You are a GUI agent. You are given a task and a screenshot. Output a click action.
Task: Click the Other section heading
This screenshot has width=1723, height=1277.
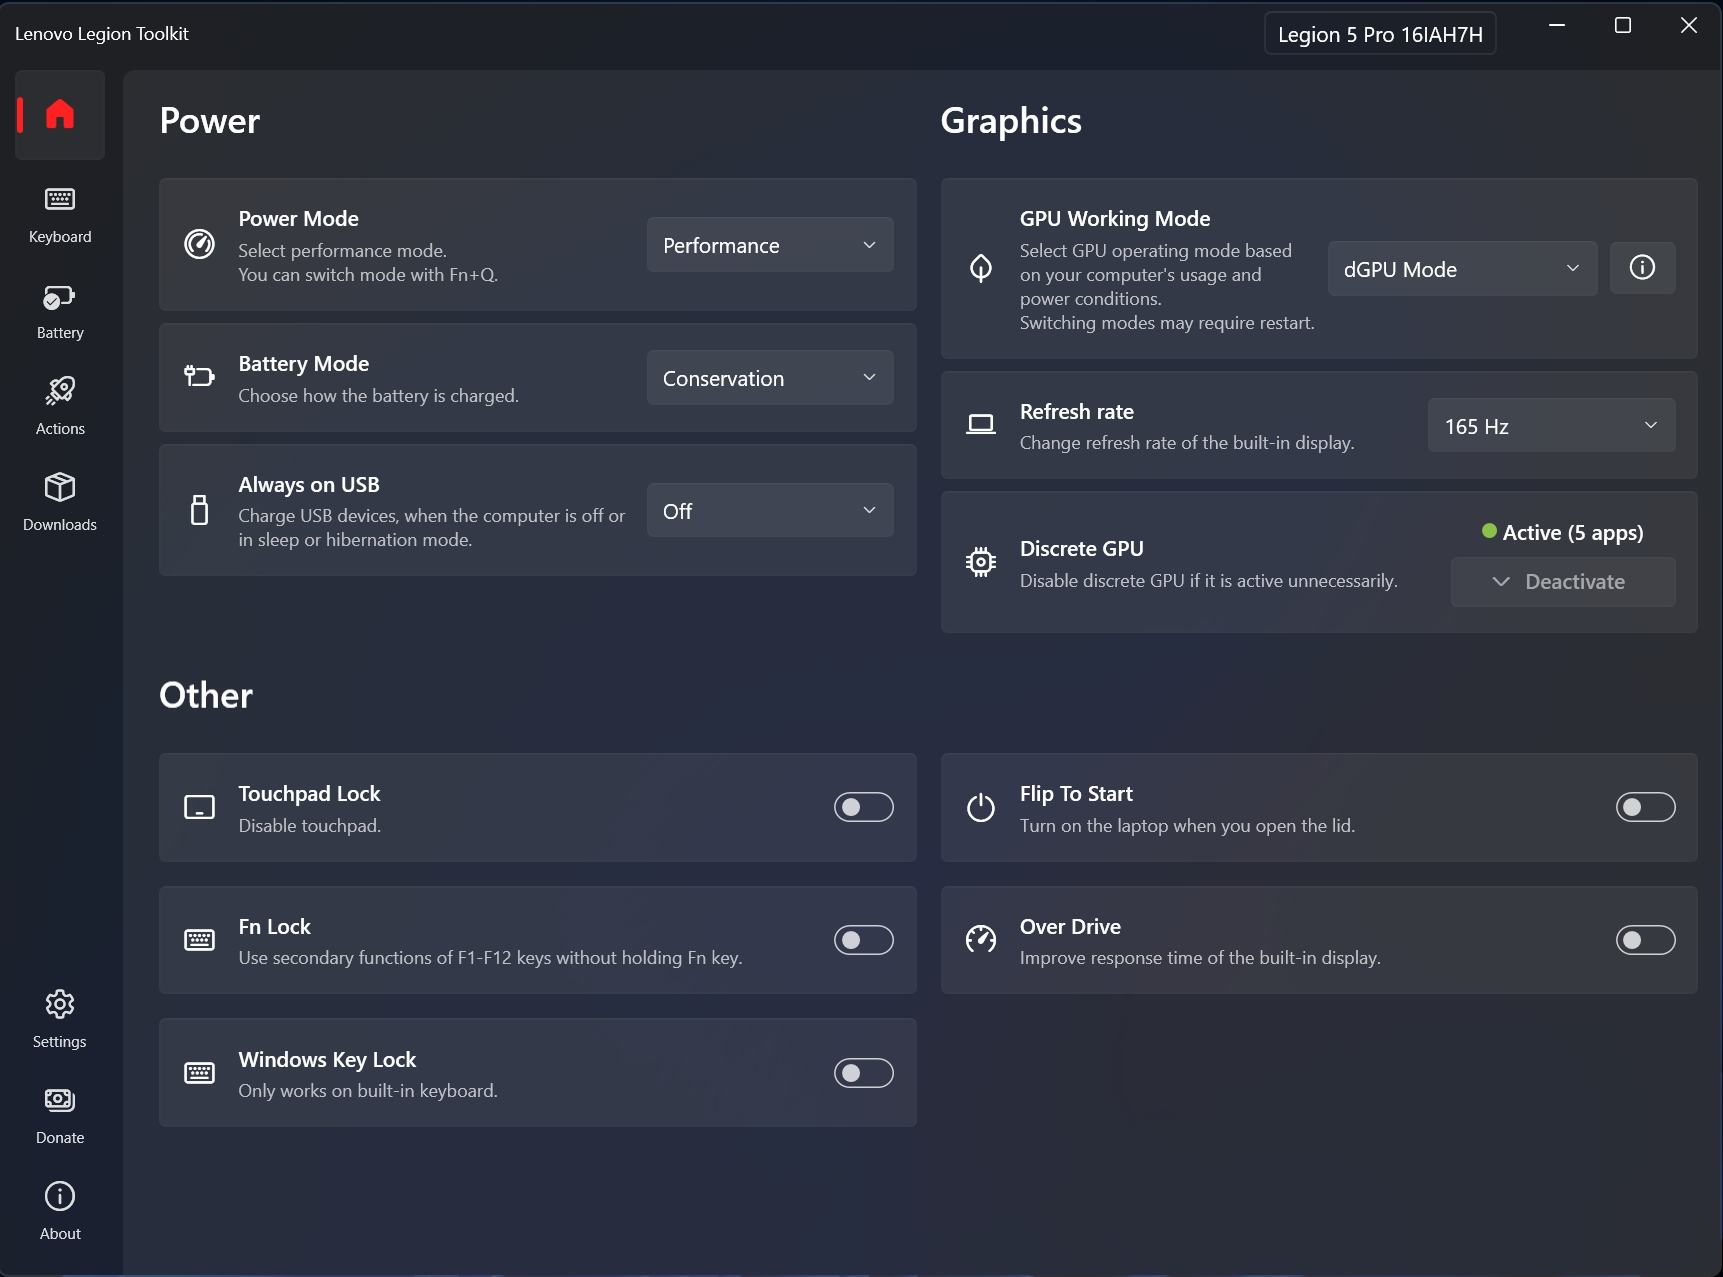pos(206,695)
